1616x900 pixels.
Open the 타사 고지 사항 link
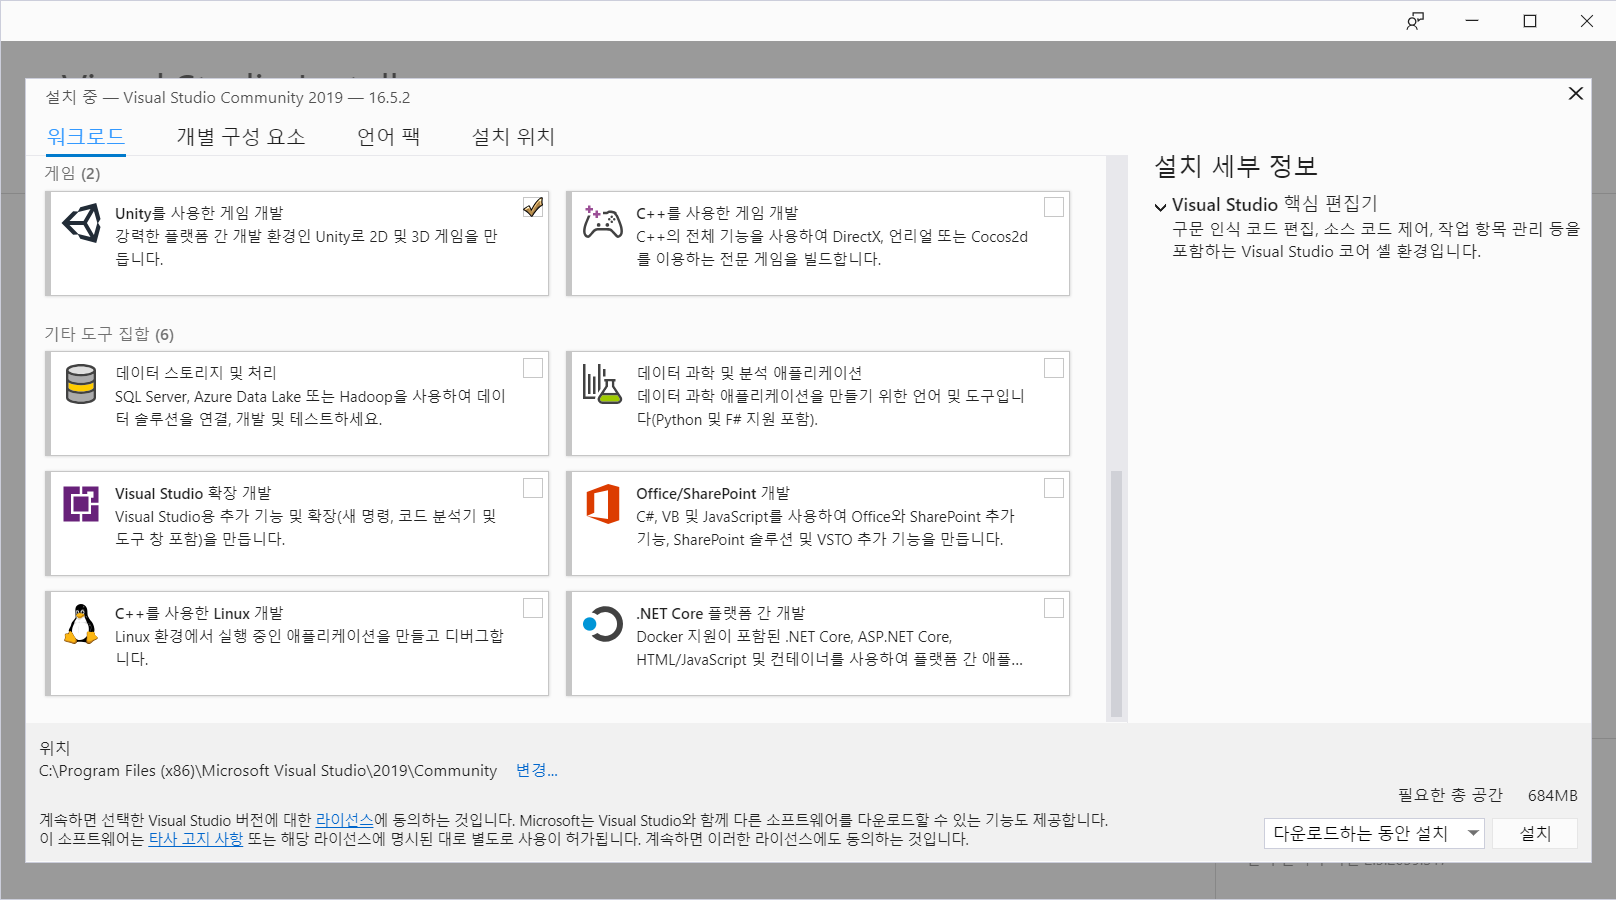point(196,839)
